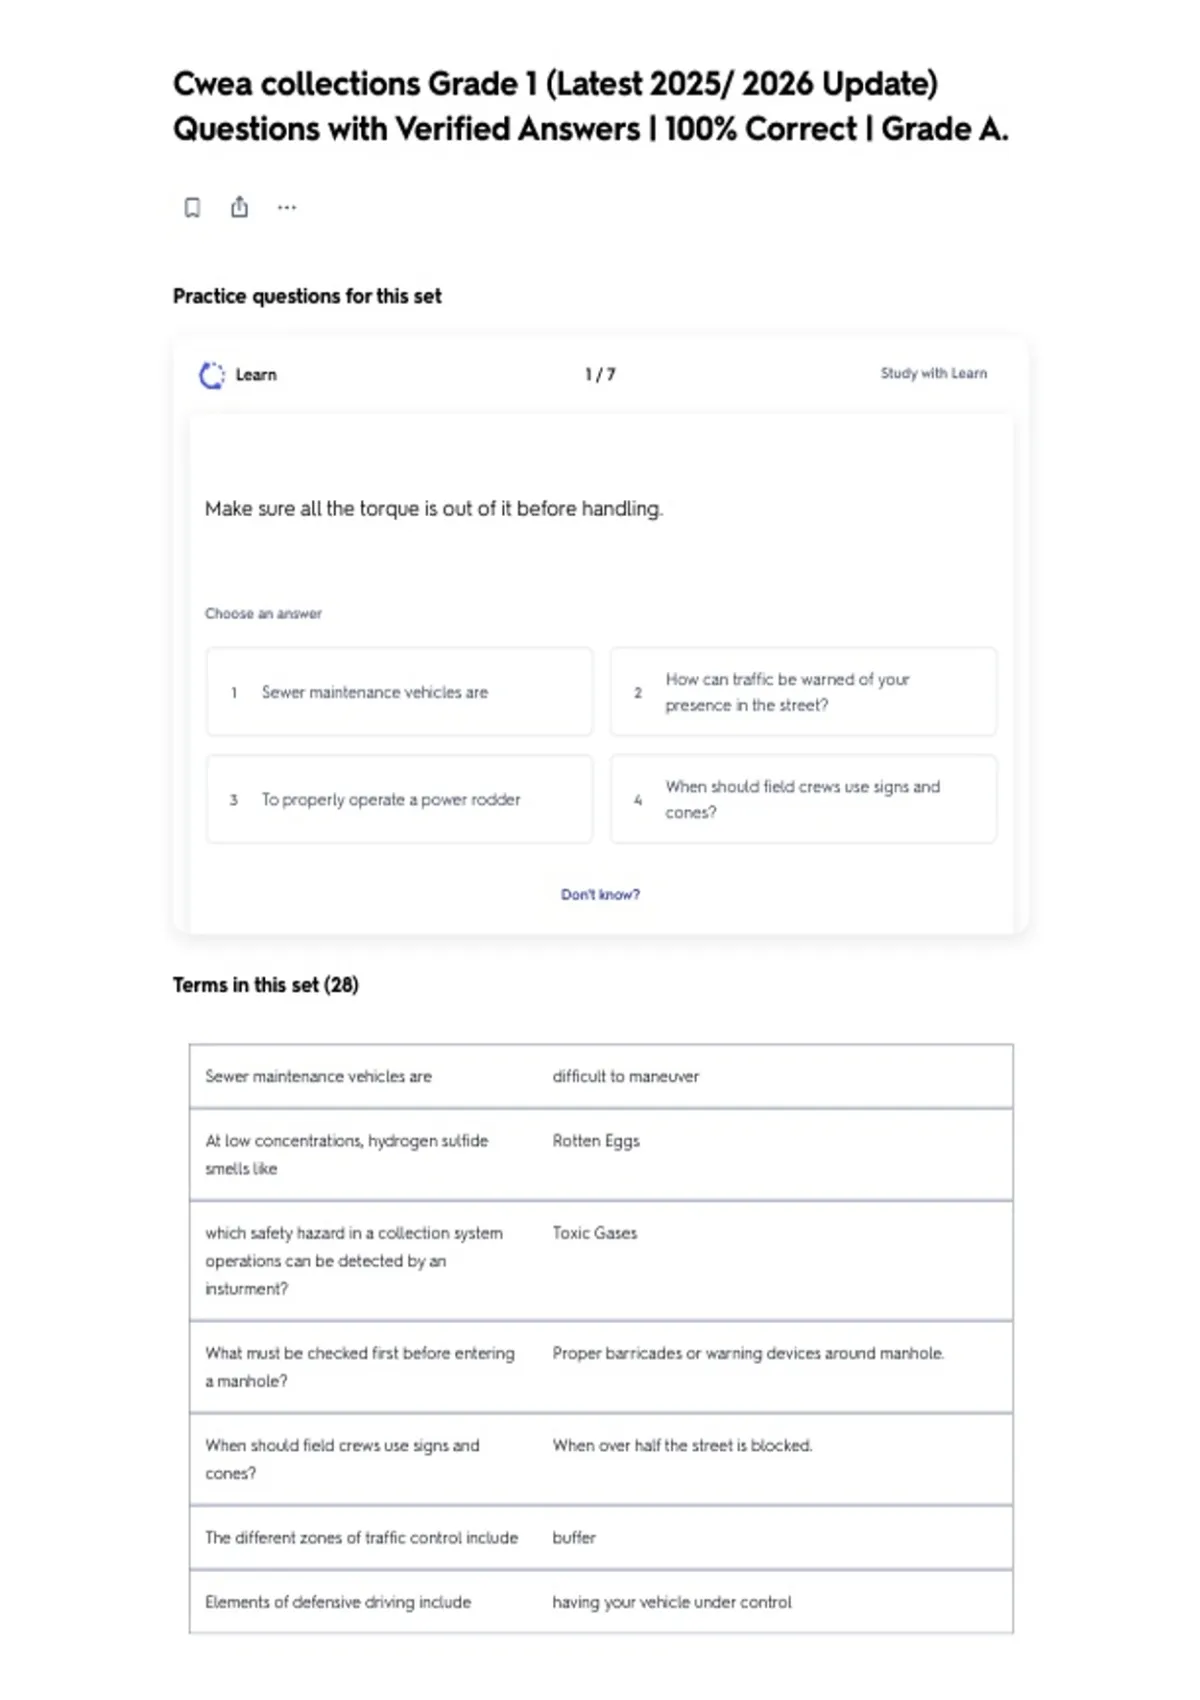
Task: Open 'Study with Learn' link
Action: (x=933, y=373)
